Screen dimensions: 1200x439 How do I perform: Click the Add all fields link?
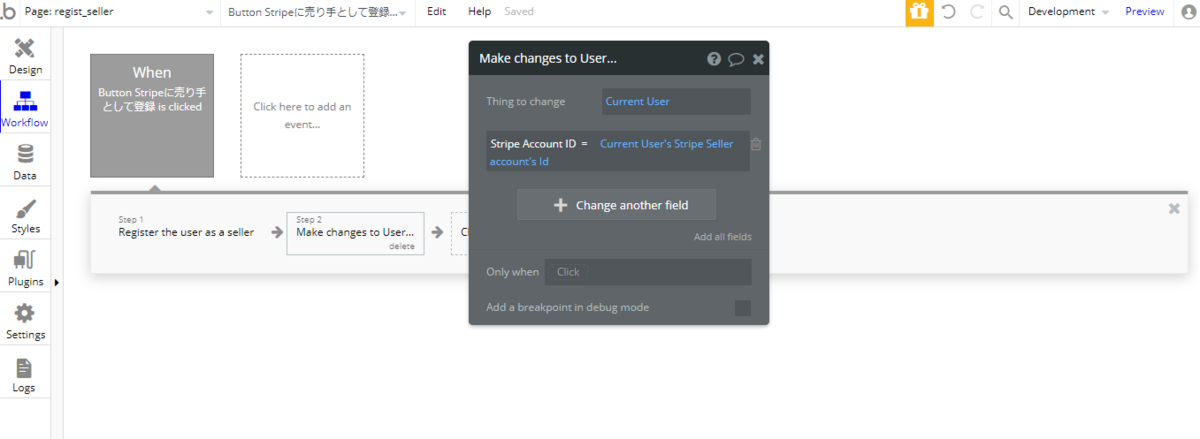pos(723,237)
